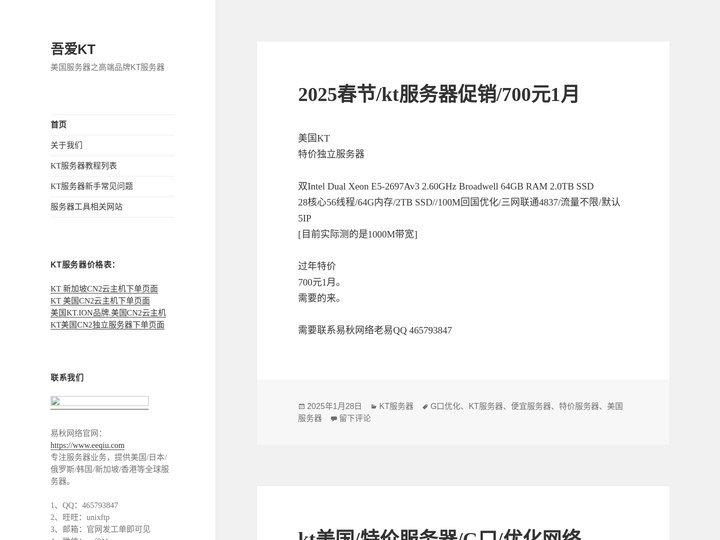Open tag KT服务器 in tag list

tap(486, 406)
